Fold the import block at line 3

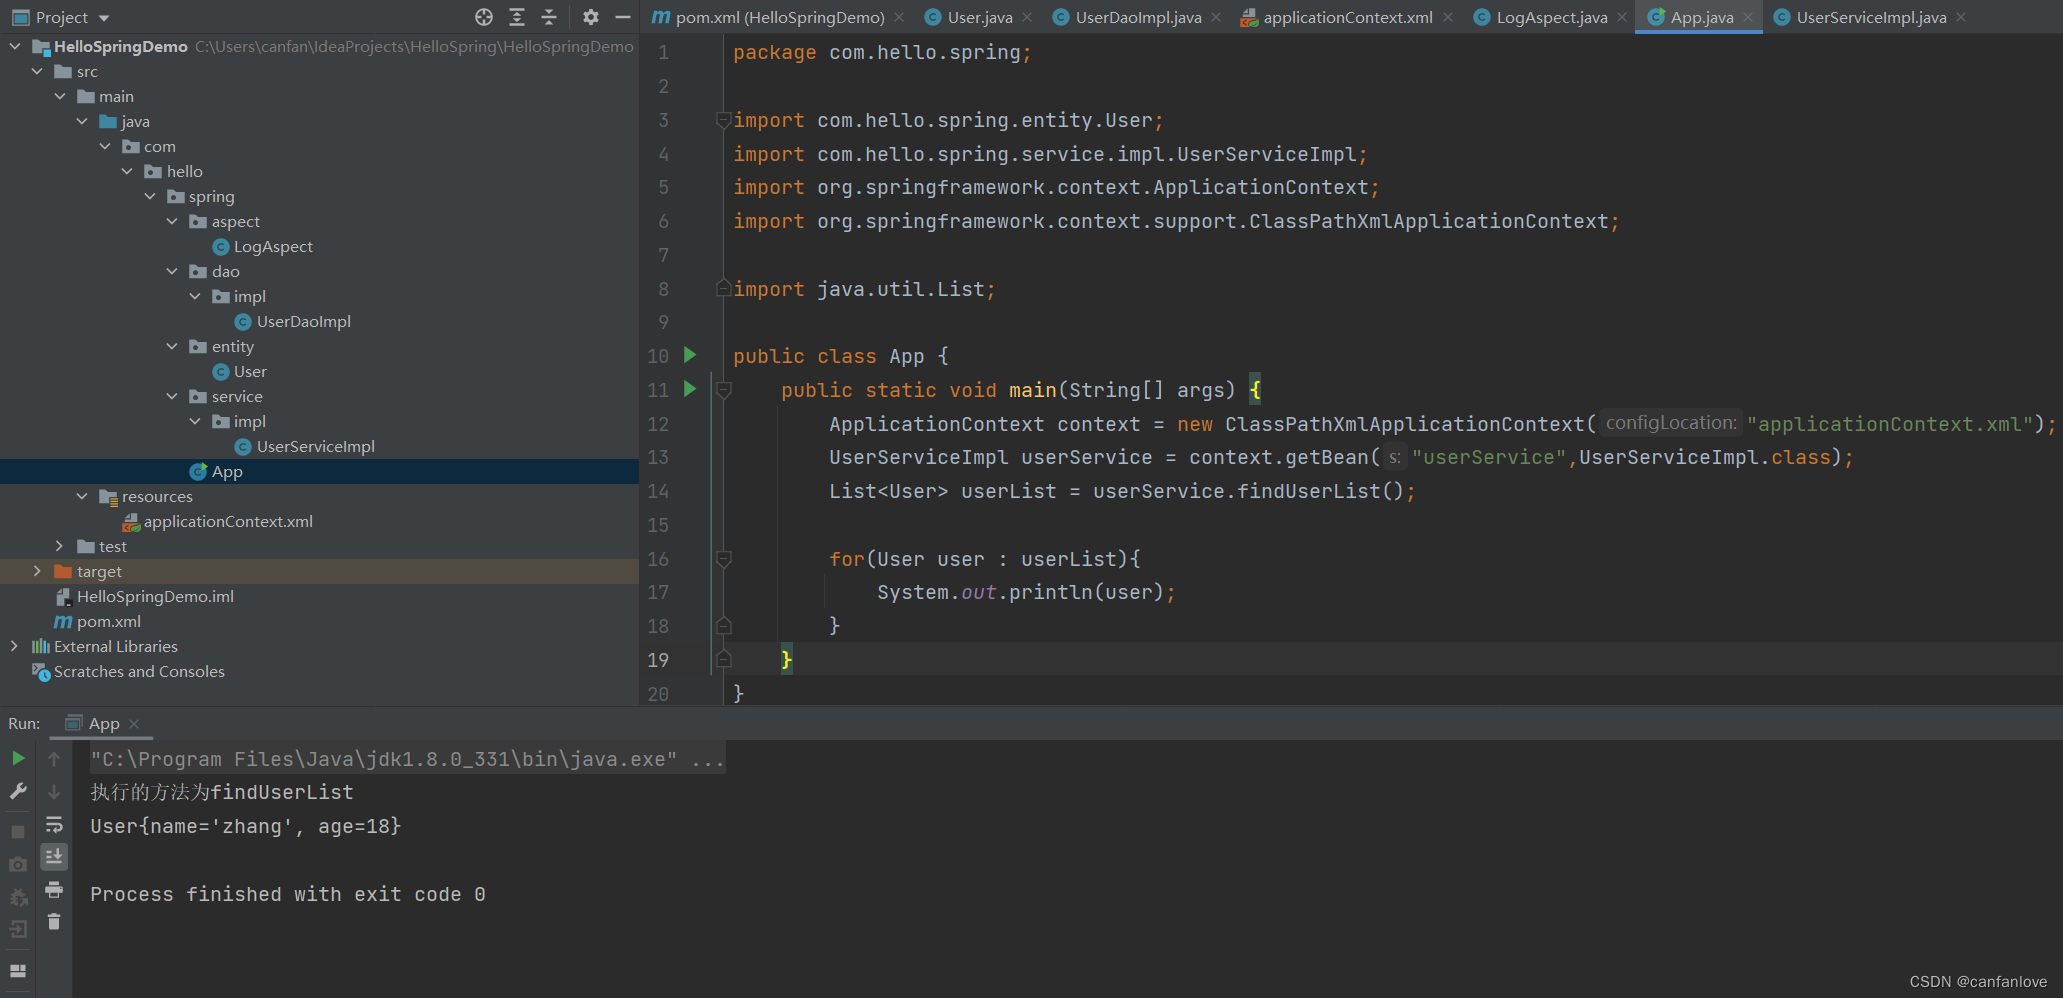click(724, 120)
